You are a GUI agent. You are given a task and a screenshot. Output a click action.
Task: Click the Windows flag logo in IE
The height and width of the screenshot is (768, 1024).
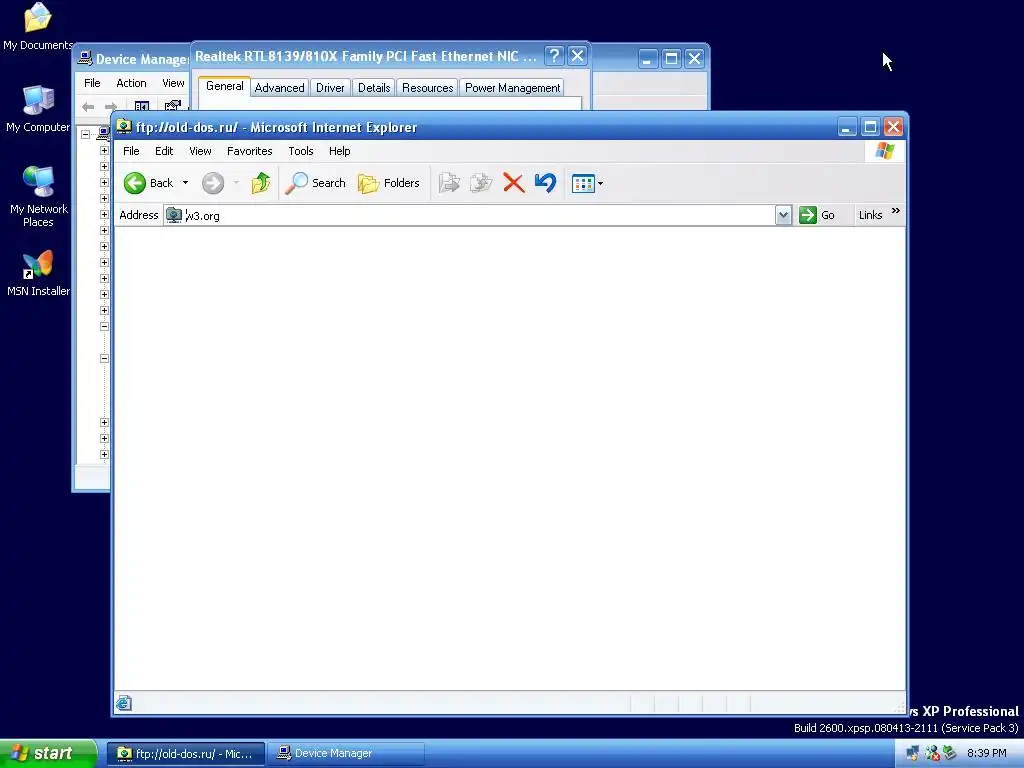[x=885, y=151]
